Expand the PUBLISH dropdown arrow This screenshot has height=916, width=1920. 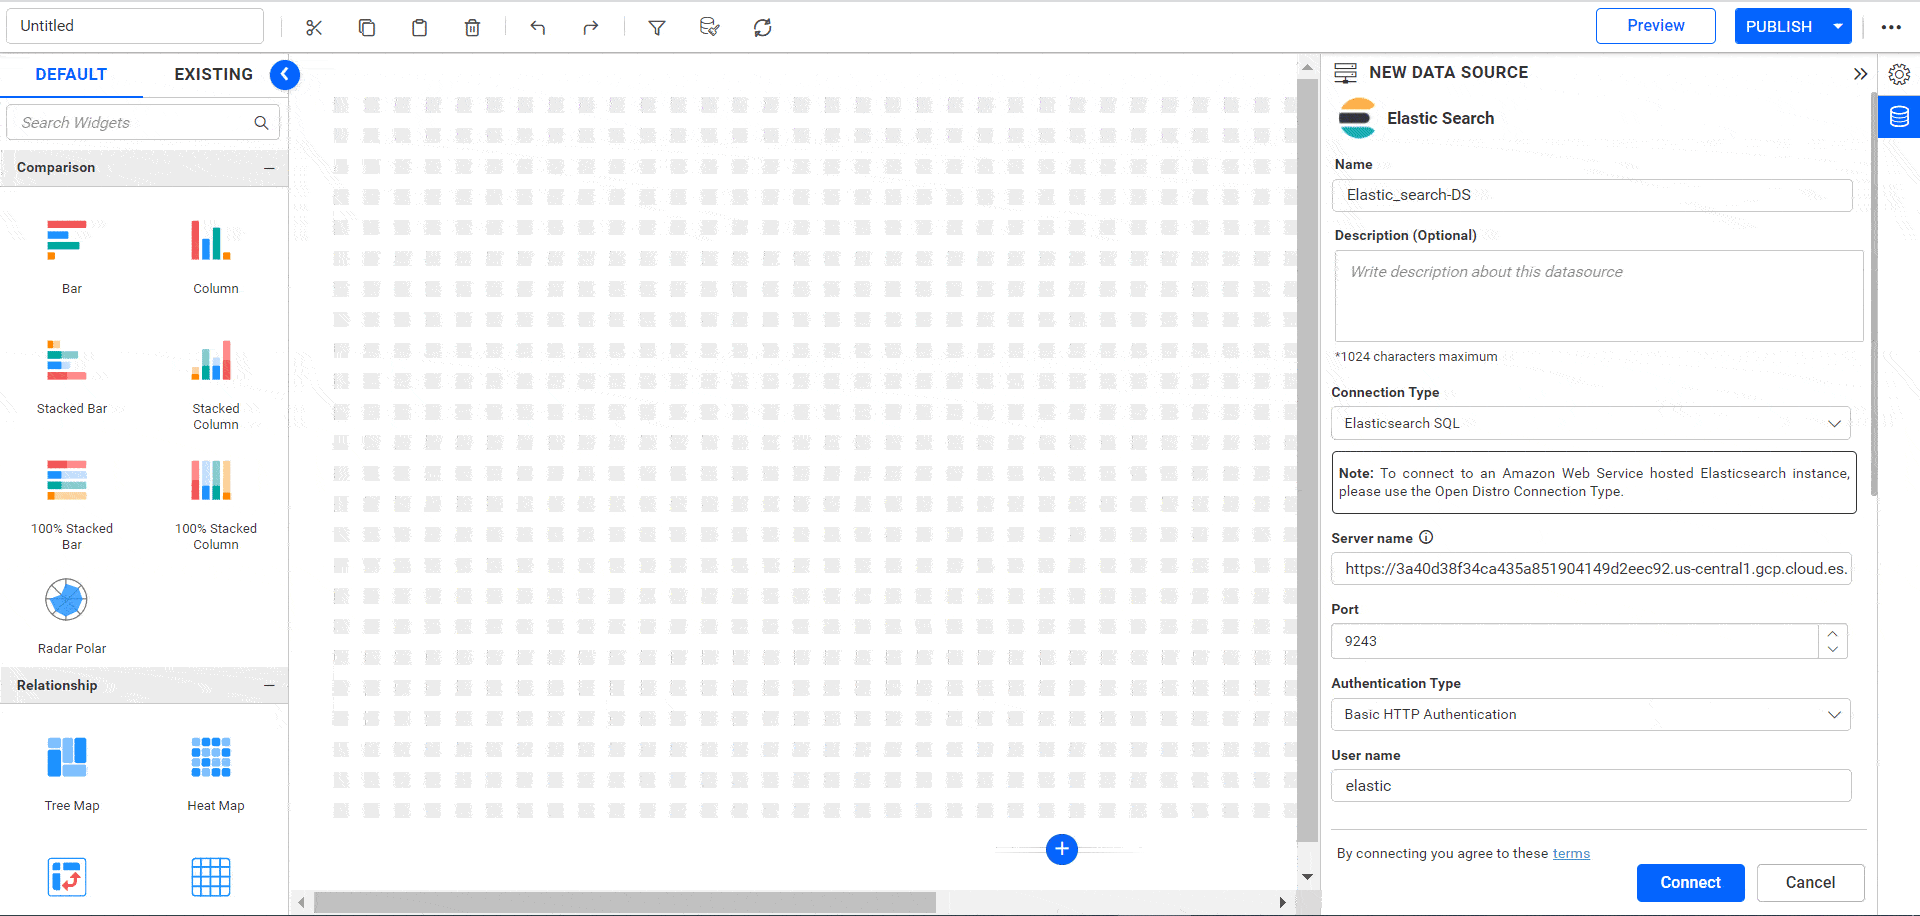[x=1838, y=26]
